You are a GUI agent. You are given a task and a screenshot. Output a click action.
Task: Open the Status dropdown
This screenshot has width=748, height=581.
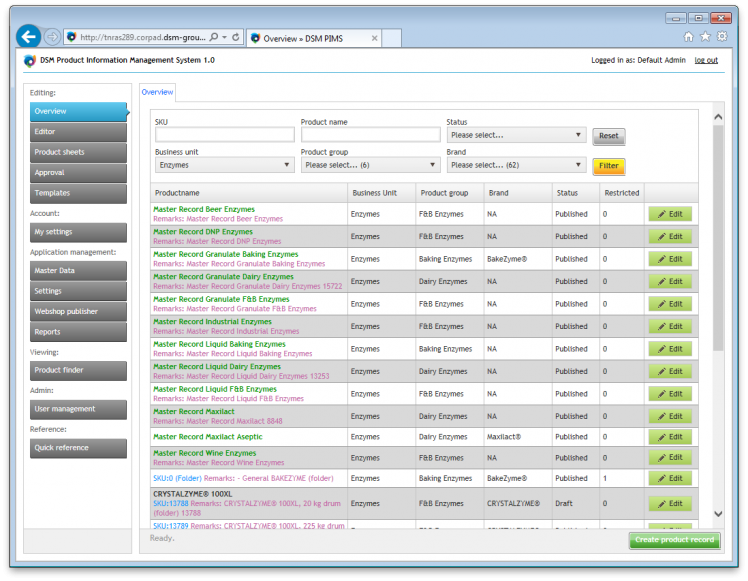pos(517,135)
